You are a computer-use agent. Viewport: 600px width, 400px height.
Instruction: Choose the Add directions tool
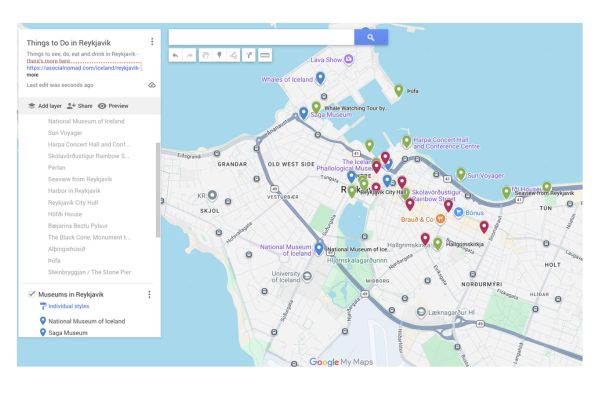click(x=249, y=56)
